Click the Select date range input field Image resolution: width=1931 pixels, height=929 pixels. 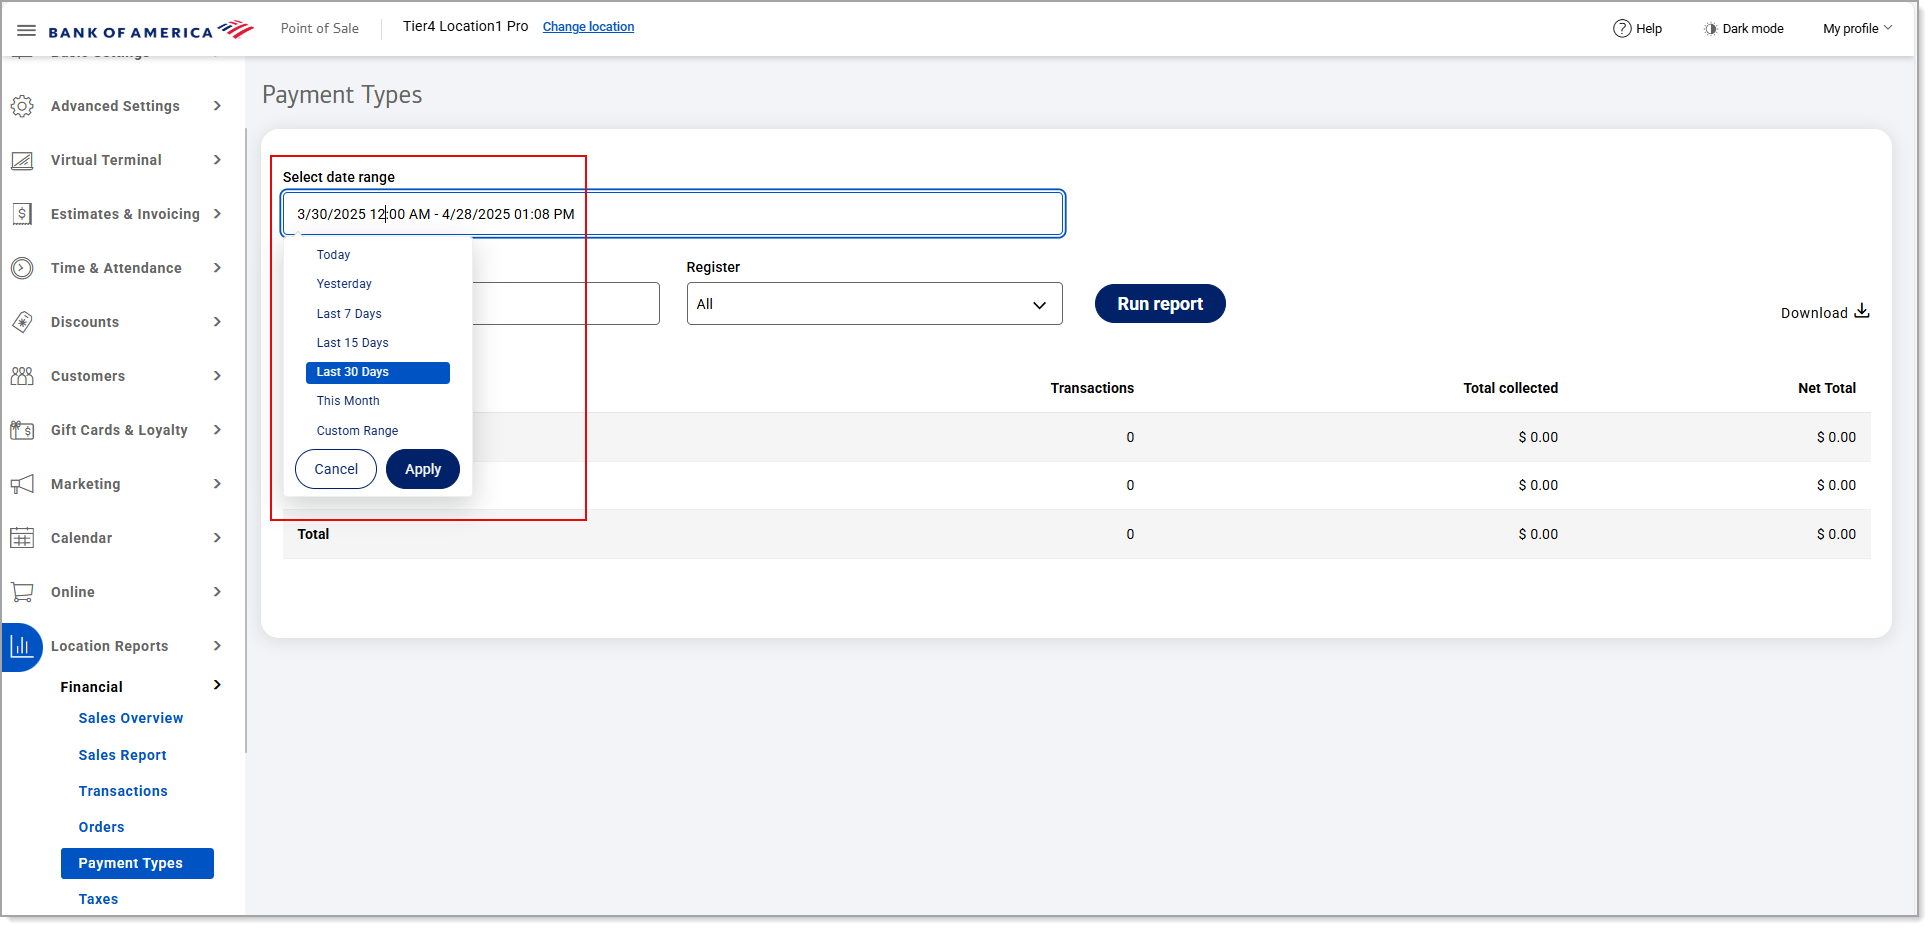[x=673, y=214]
